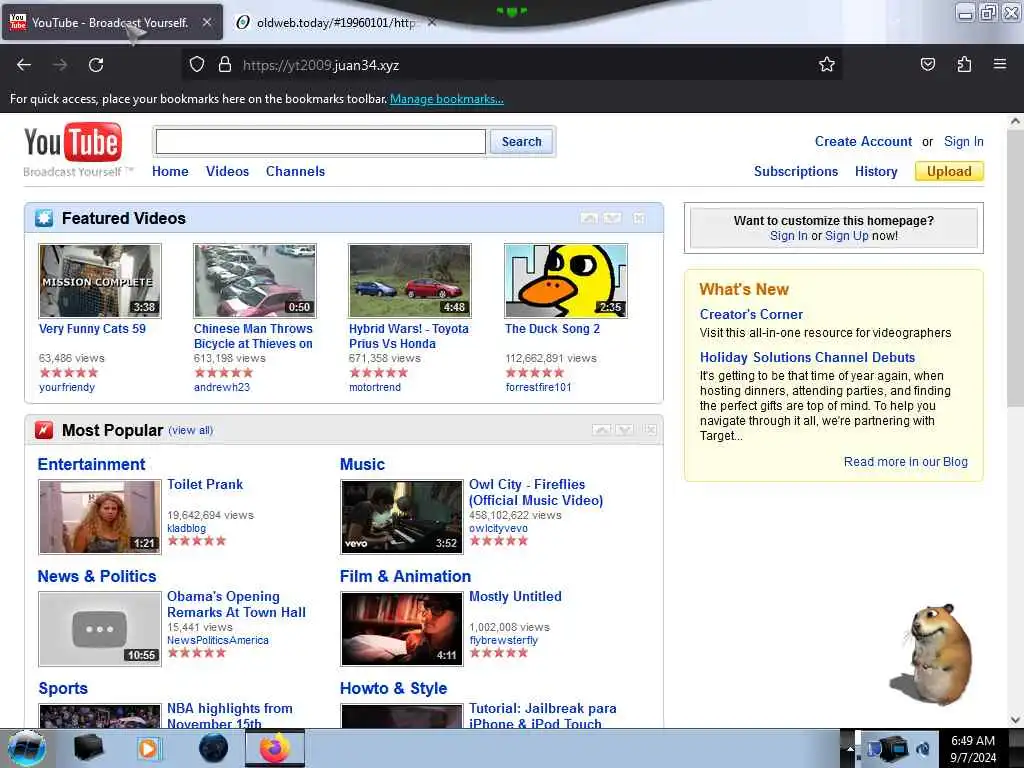Open Creator's Corner link
This screenshot has height=768, width=1024.
[751, 314]
